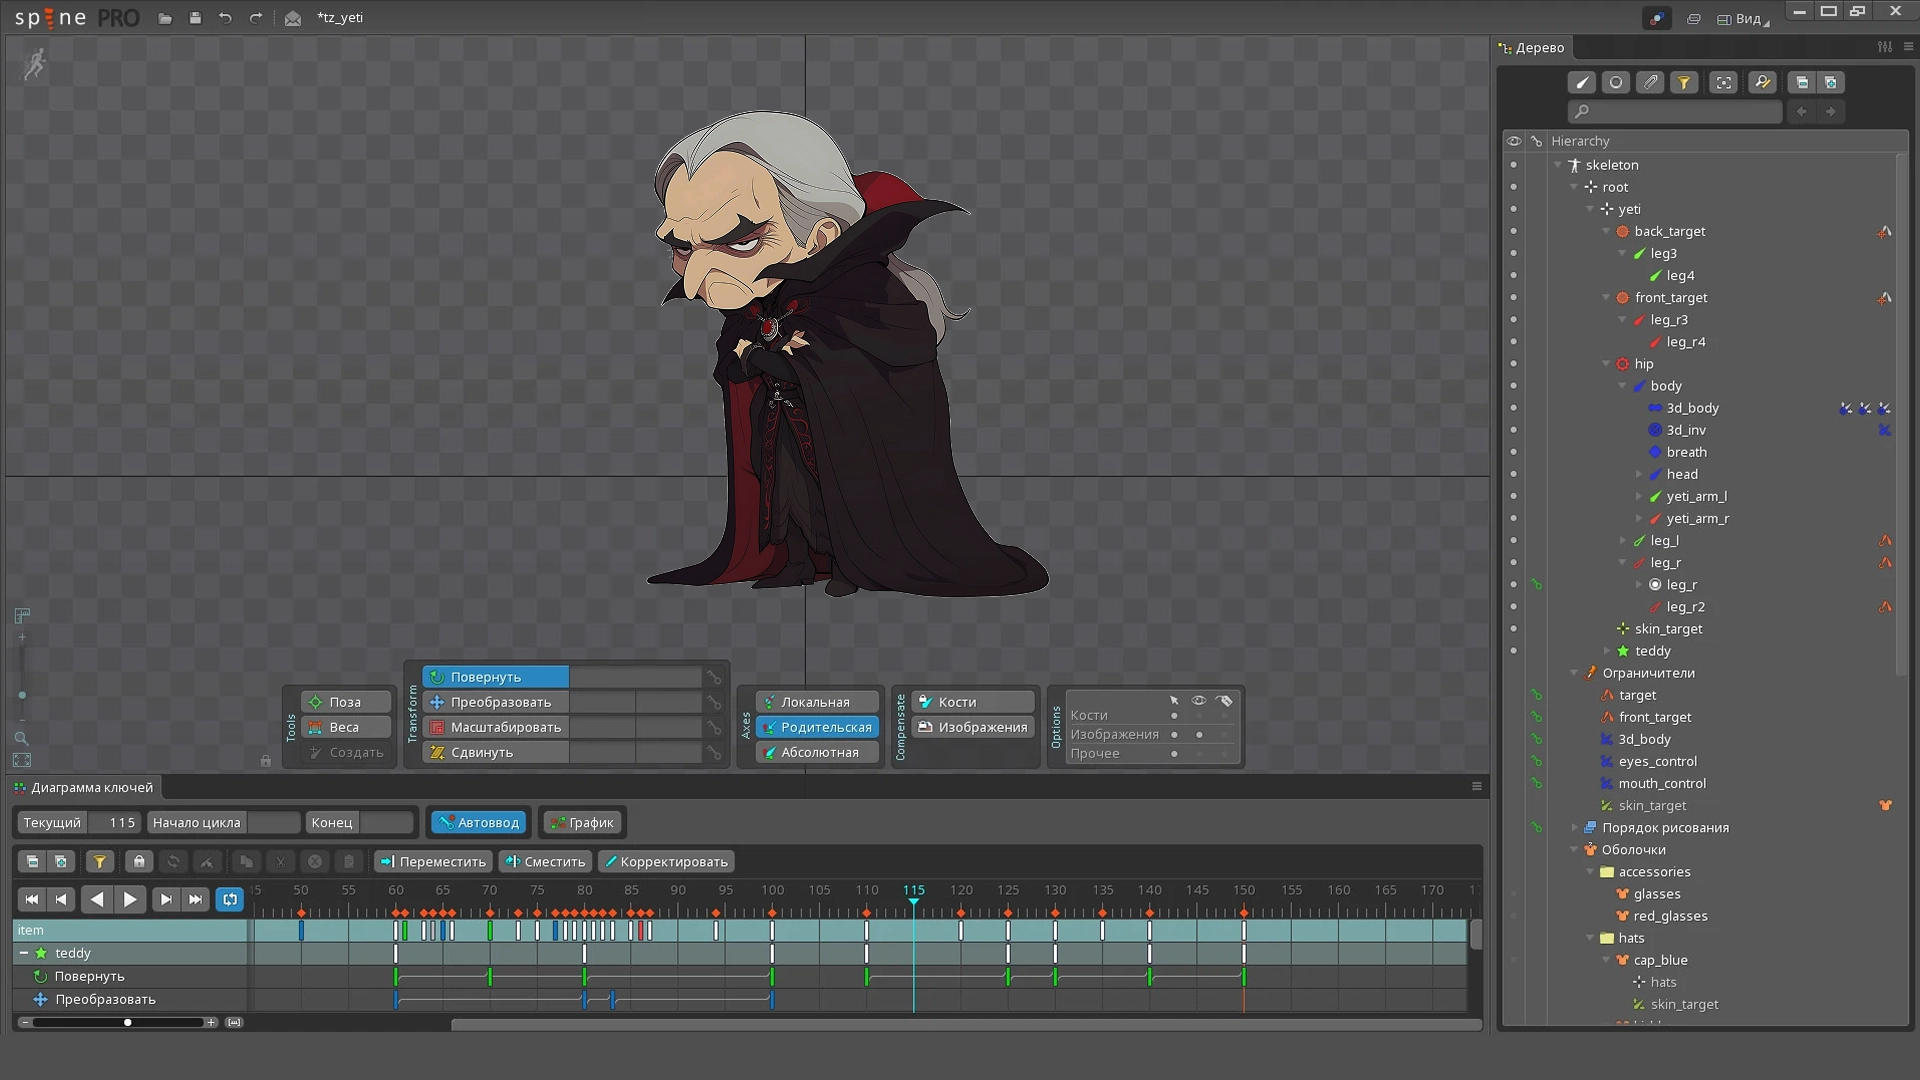The image size is (1920, 1080).
Task: Click the timeline loop/repeat playback button
Action: click(x=230, y=899)
